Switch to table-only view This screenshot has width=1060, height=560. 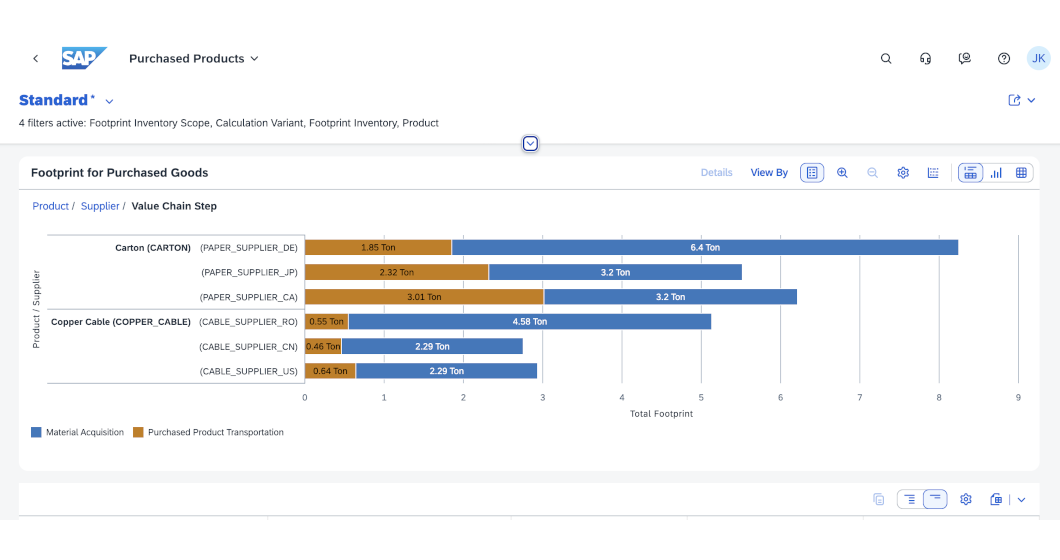(1022, 173)
